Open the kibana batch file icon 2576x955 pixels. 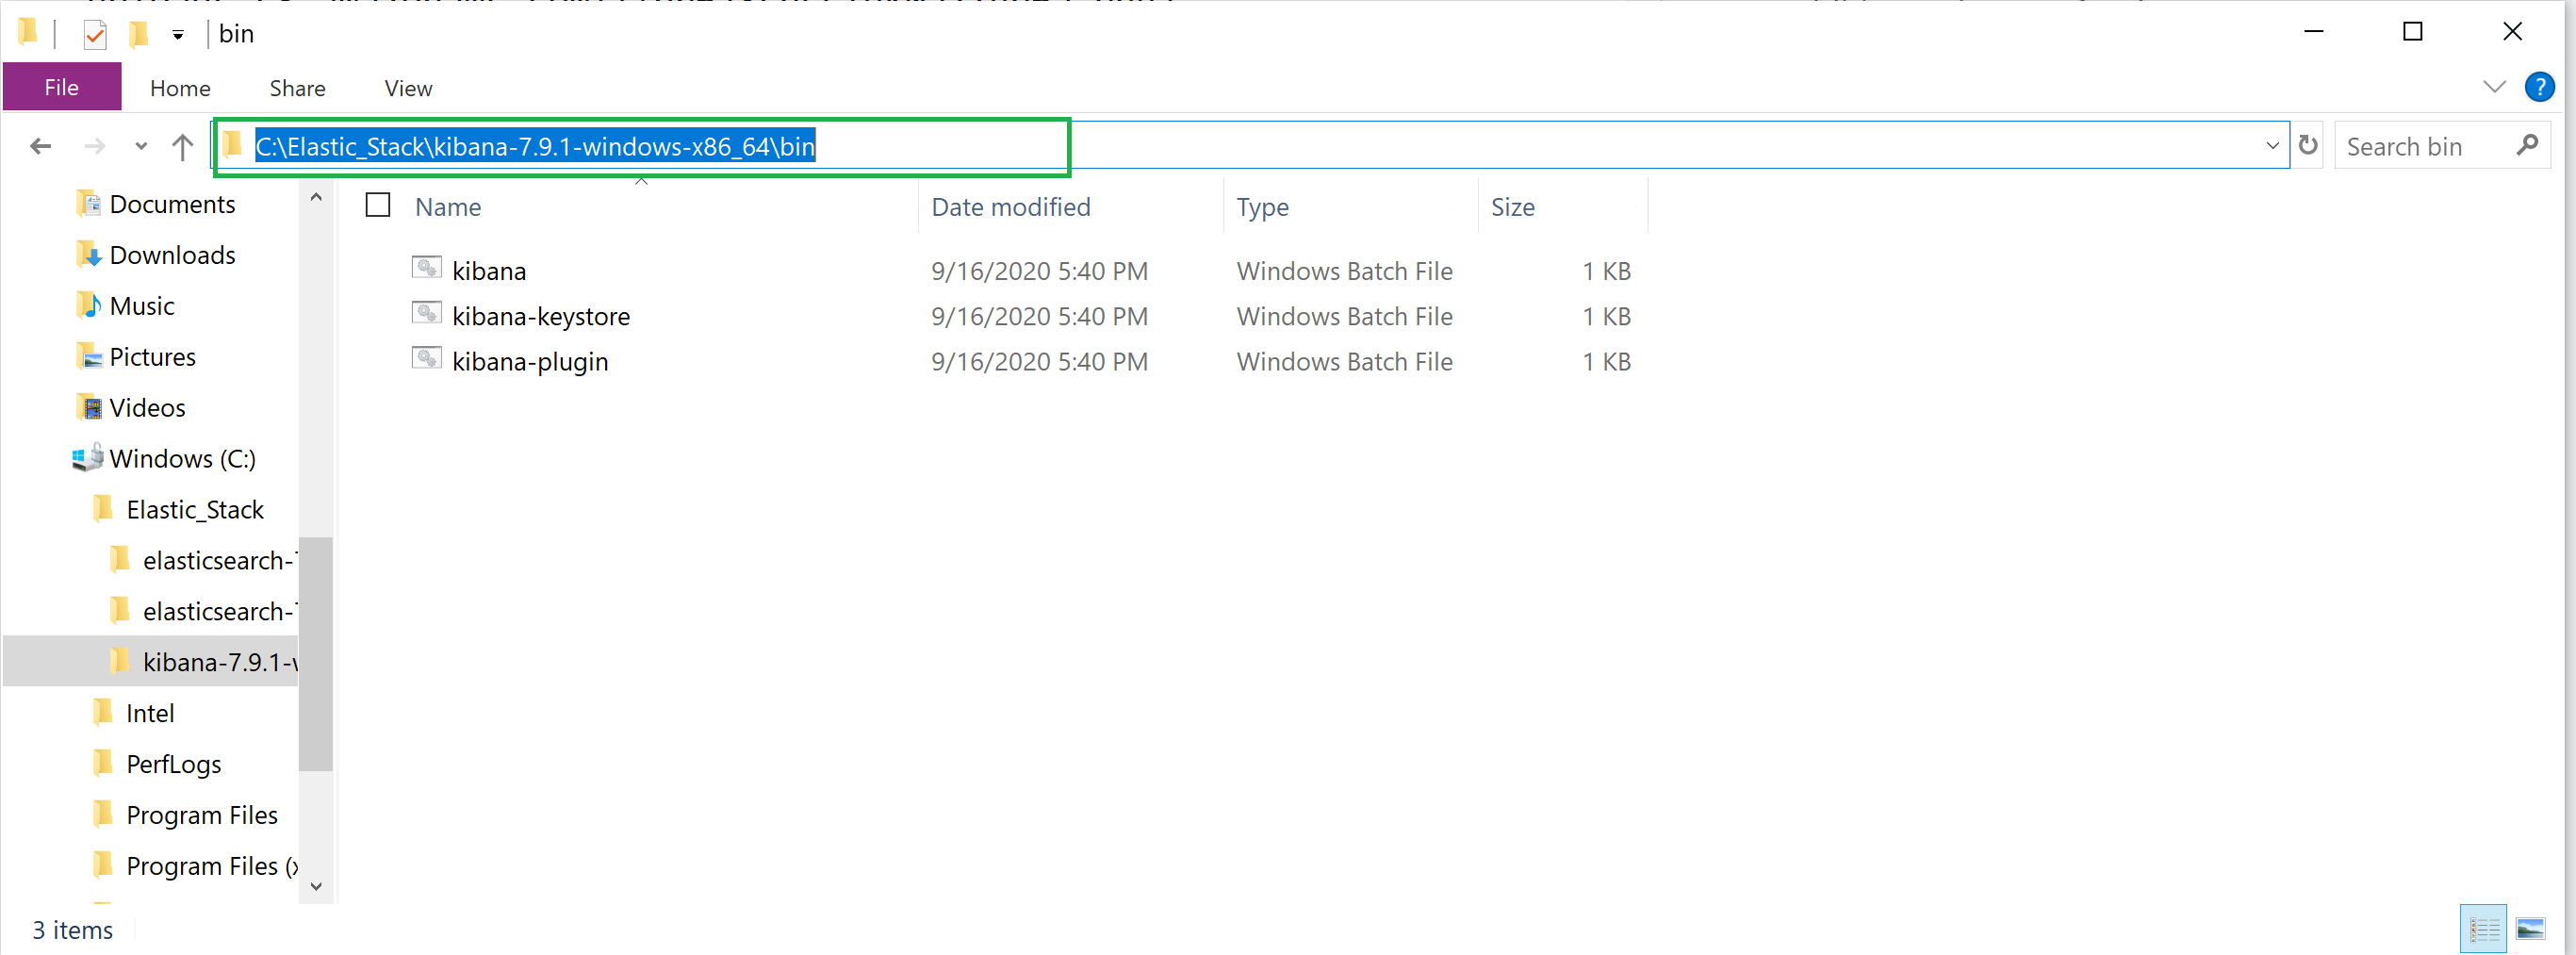tap(427, 269)
